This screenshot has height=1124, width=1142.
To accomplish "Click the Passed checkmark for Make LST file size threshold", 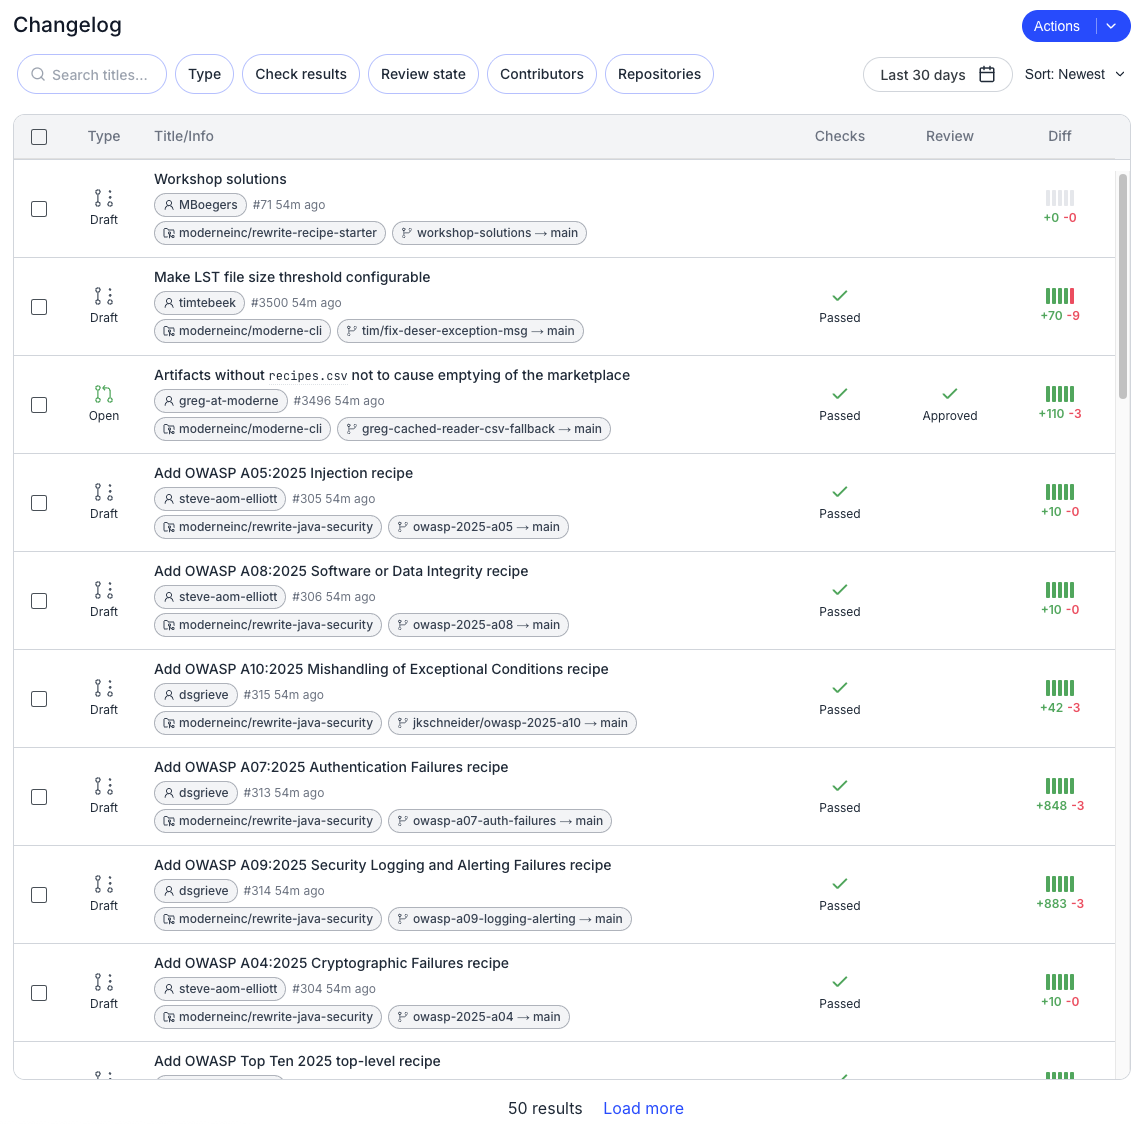I will [840, 296].
